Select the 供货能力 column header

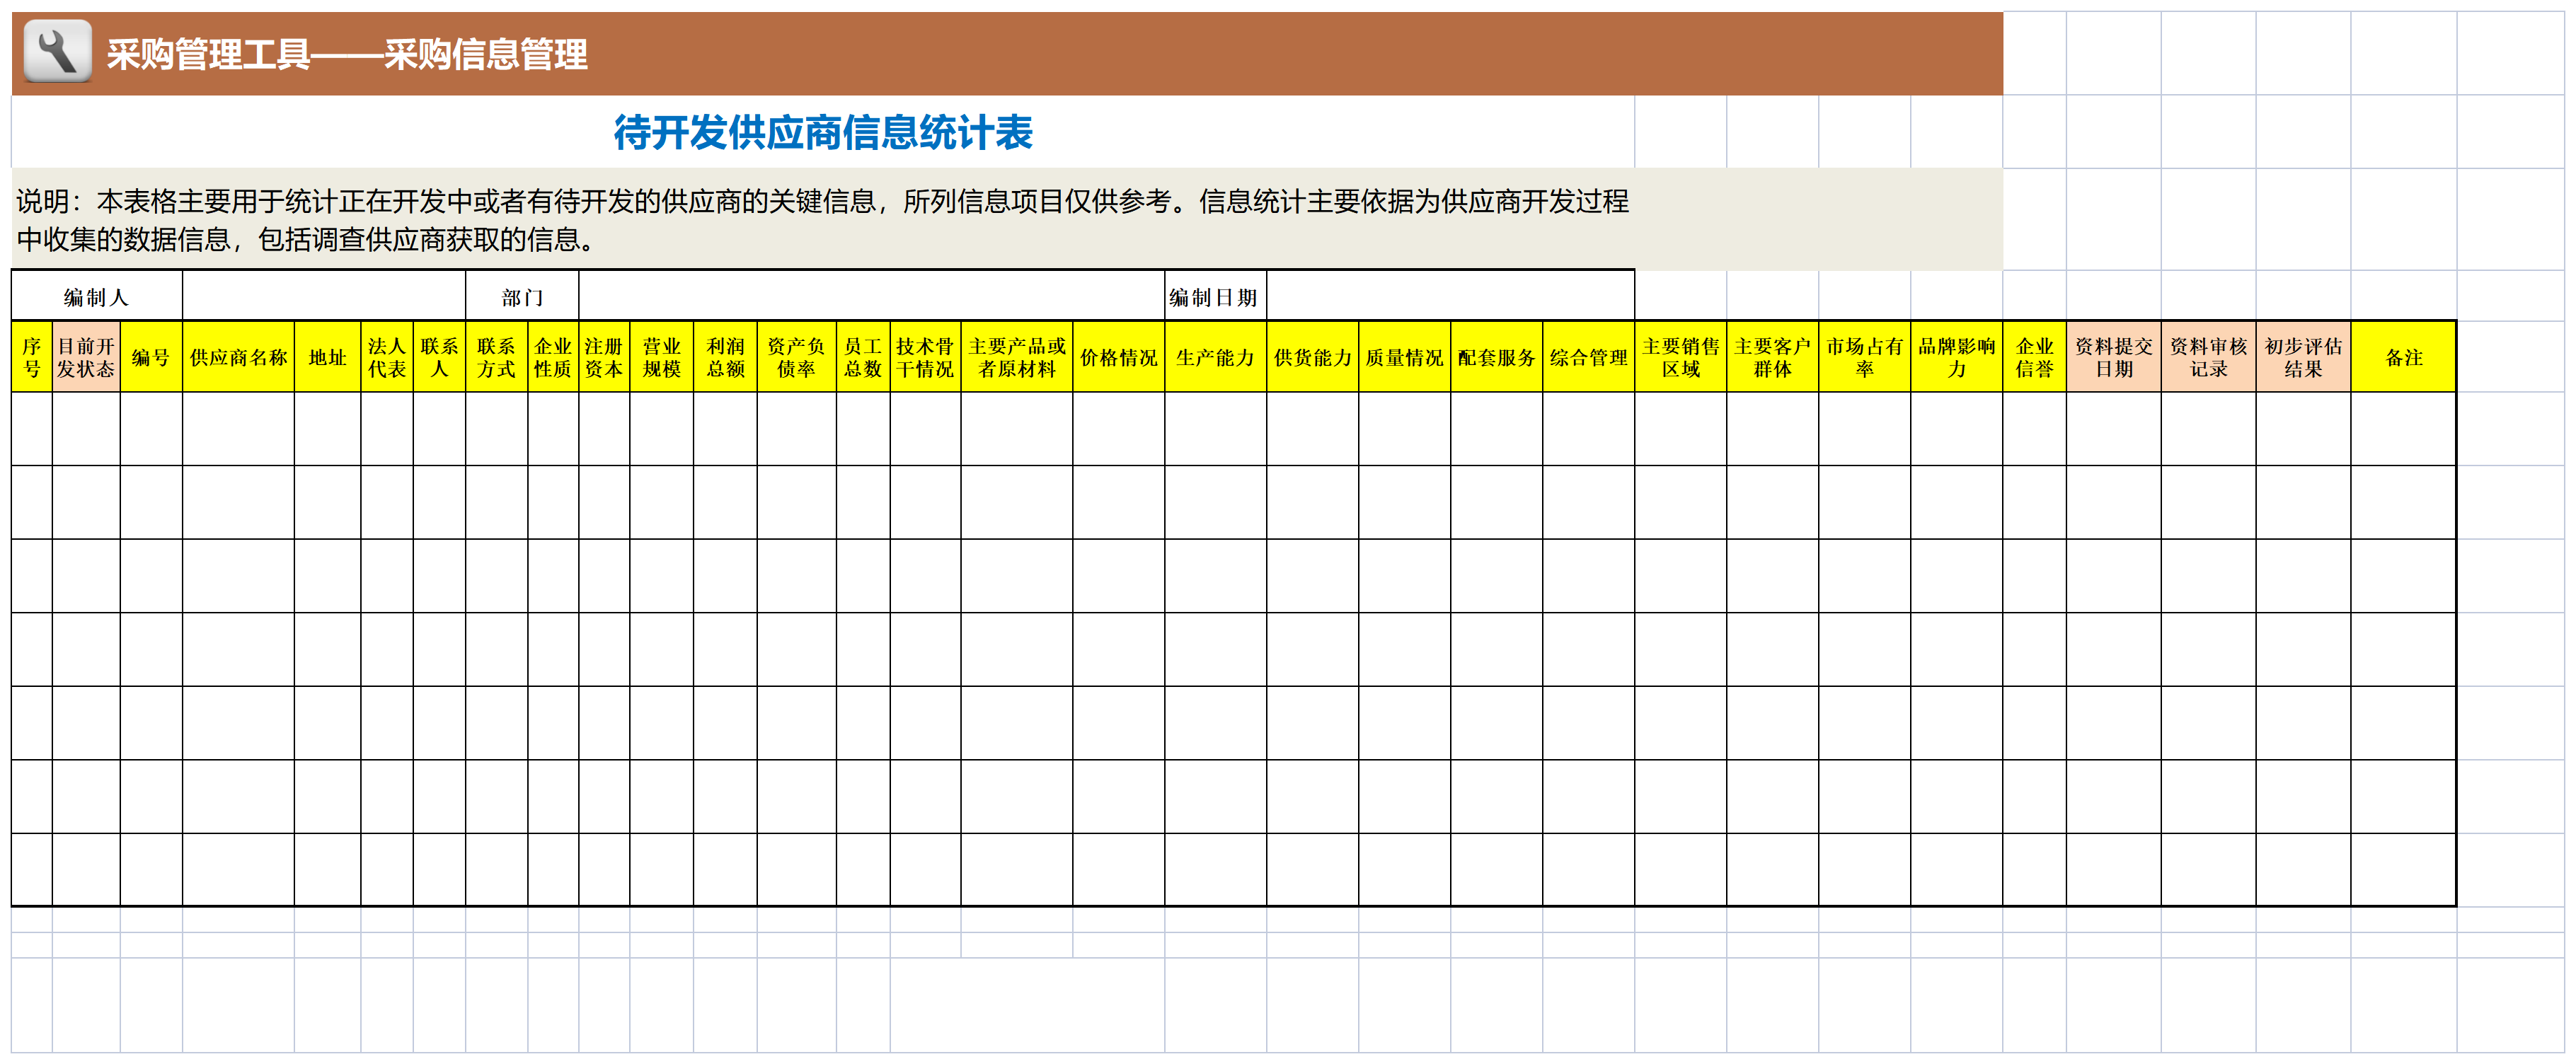click(1313, 357)
